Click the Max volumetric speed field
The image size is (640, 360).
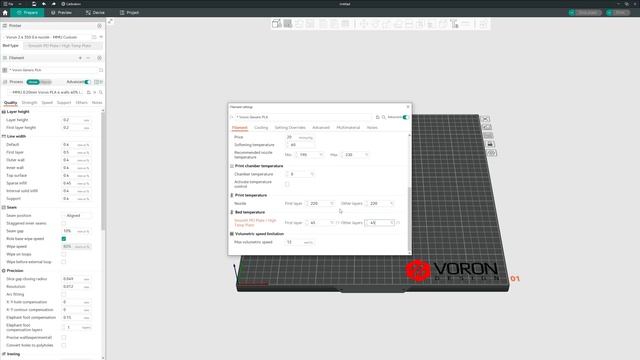point(300,242)
